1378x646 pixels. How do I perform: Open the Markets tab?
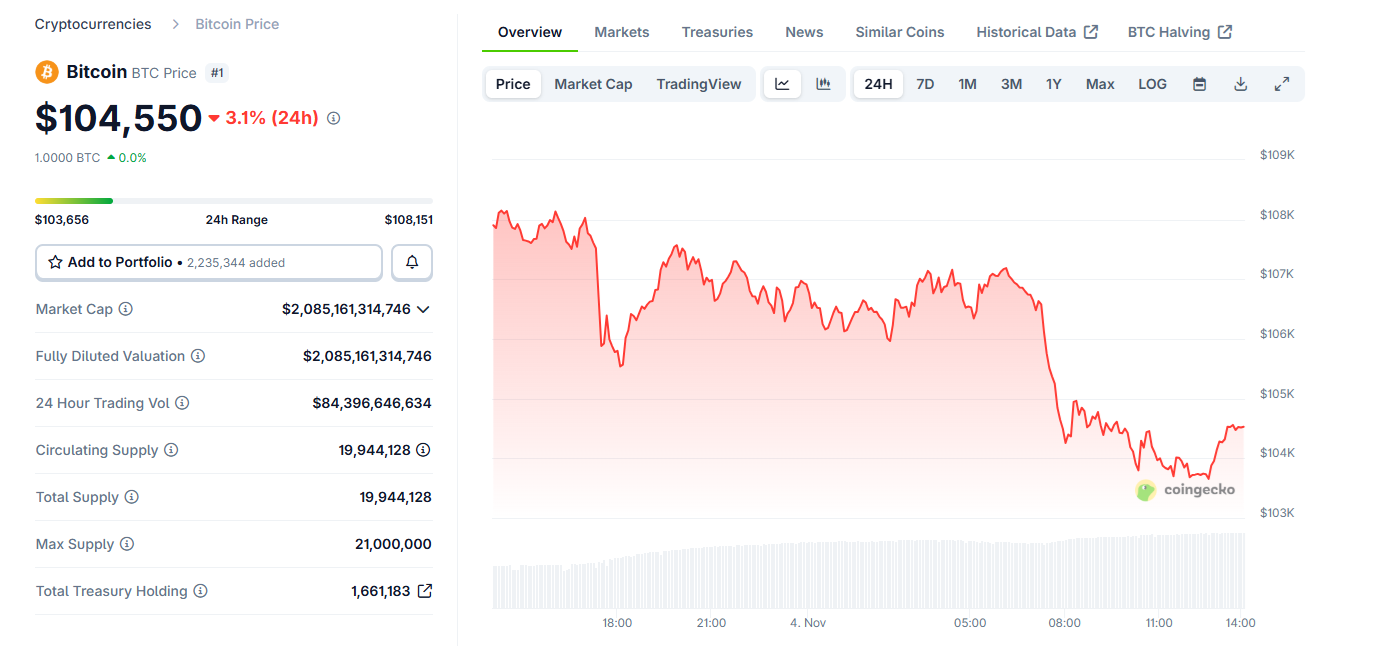[x=621, y=32]
